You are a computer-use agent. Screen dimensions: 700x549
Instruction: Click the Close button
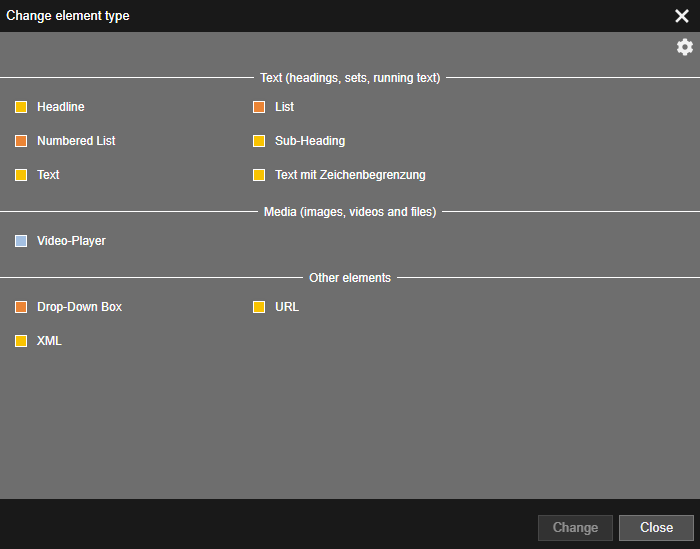[x=656, y=528]
